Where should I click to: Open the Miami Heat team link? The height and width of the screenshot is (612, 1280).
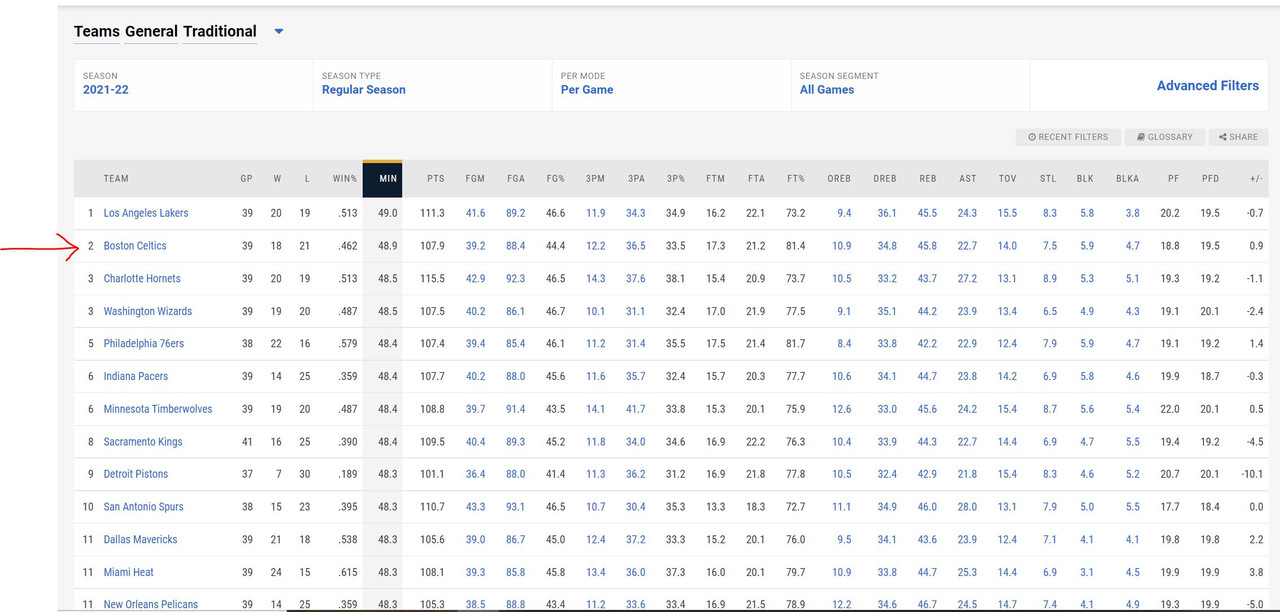(x=129, y=572)
